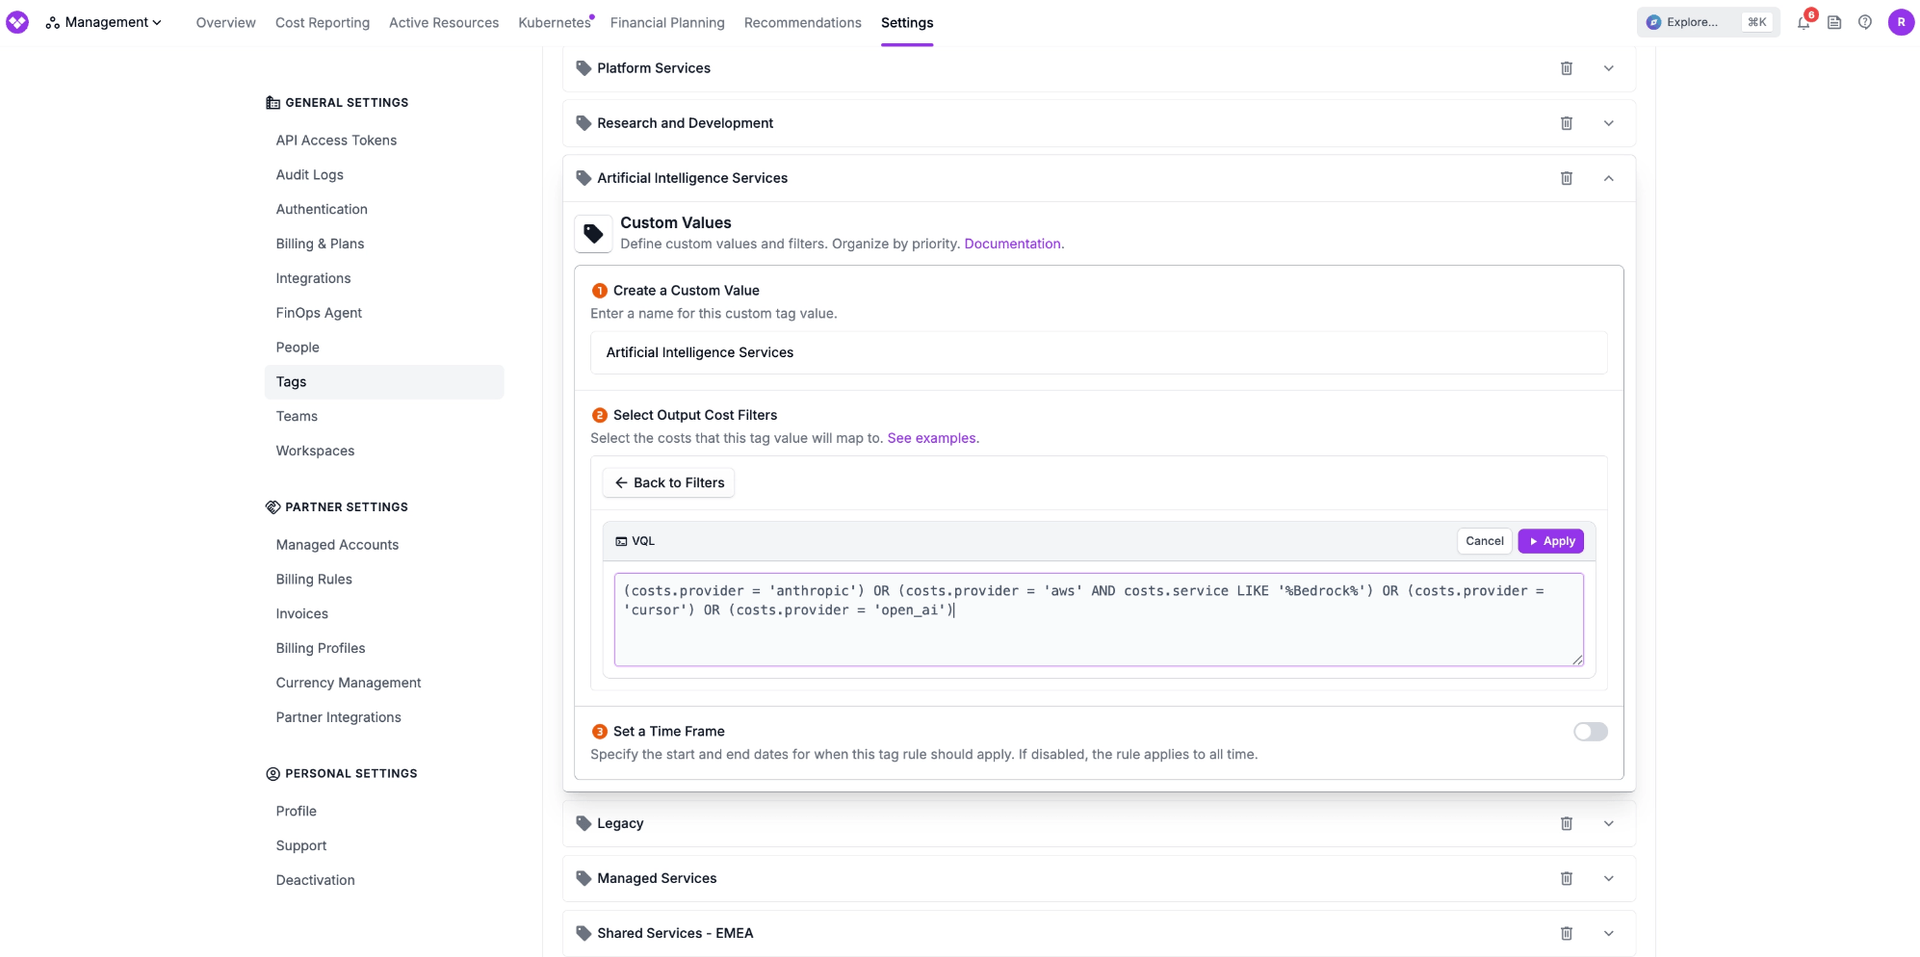Collapse the Artificial Intelligence Services tag
1920x957 pixels.
(x=1608, y=177)
